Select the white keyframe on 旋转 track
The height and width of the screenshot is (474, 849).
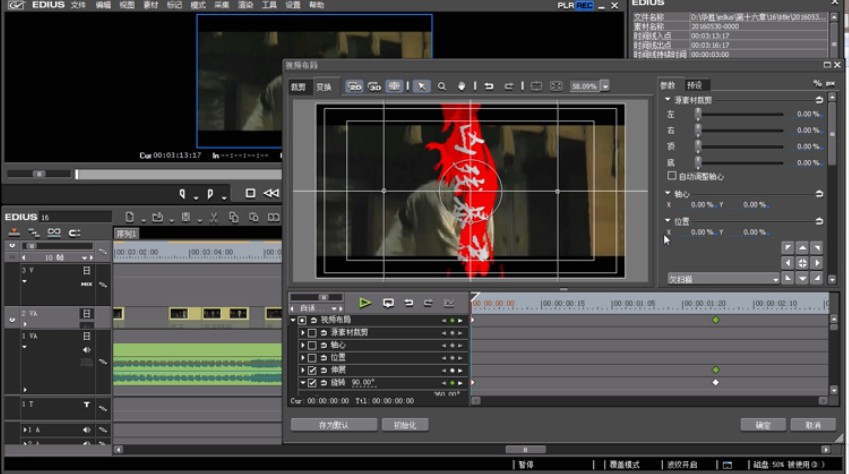coord(715,382)
